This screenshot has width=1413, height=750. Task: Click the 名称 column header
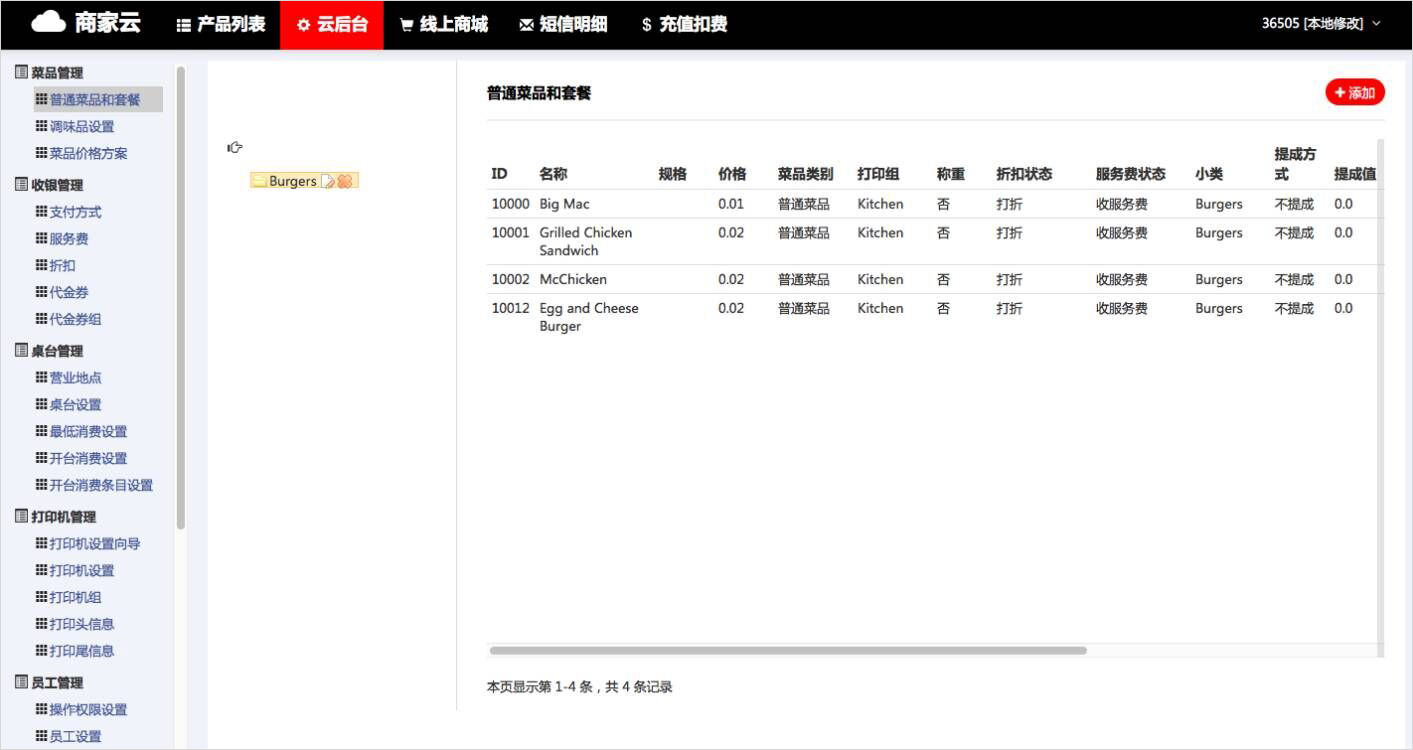[x=553, y=174]
